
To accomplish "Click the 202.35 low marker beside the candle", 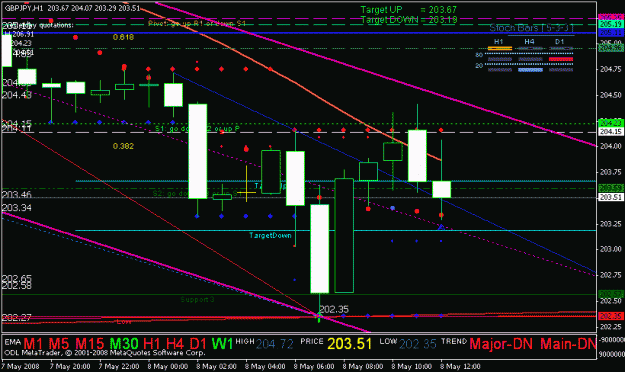I will (x=334, y=309).
